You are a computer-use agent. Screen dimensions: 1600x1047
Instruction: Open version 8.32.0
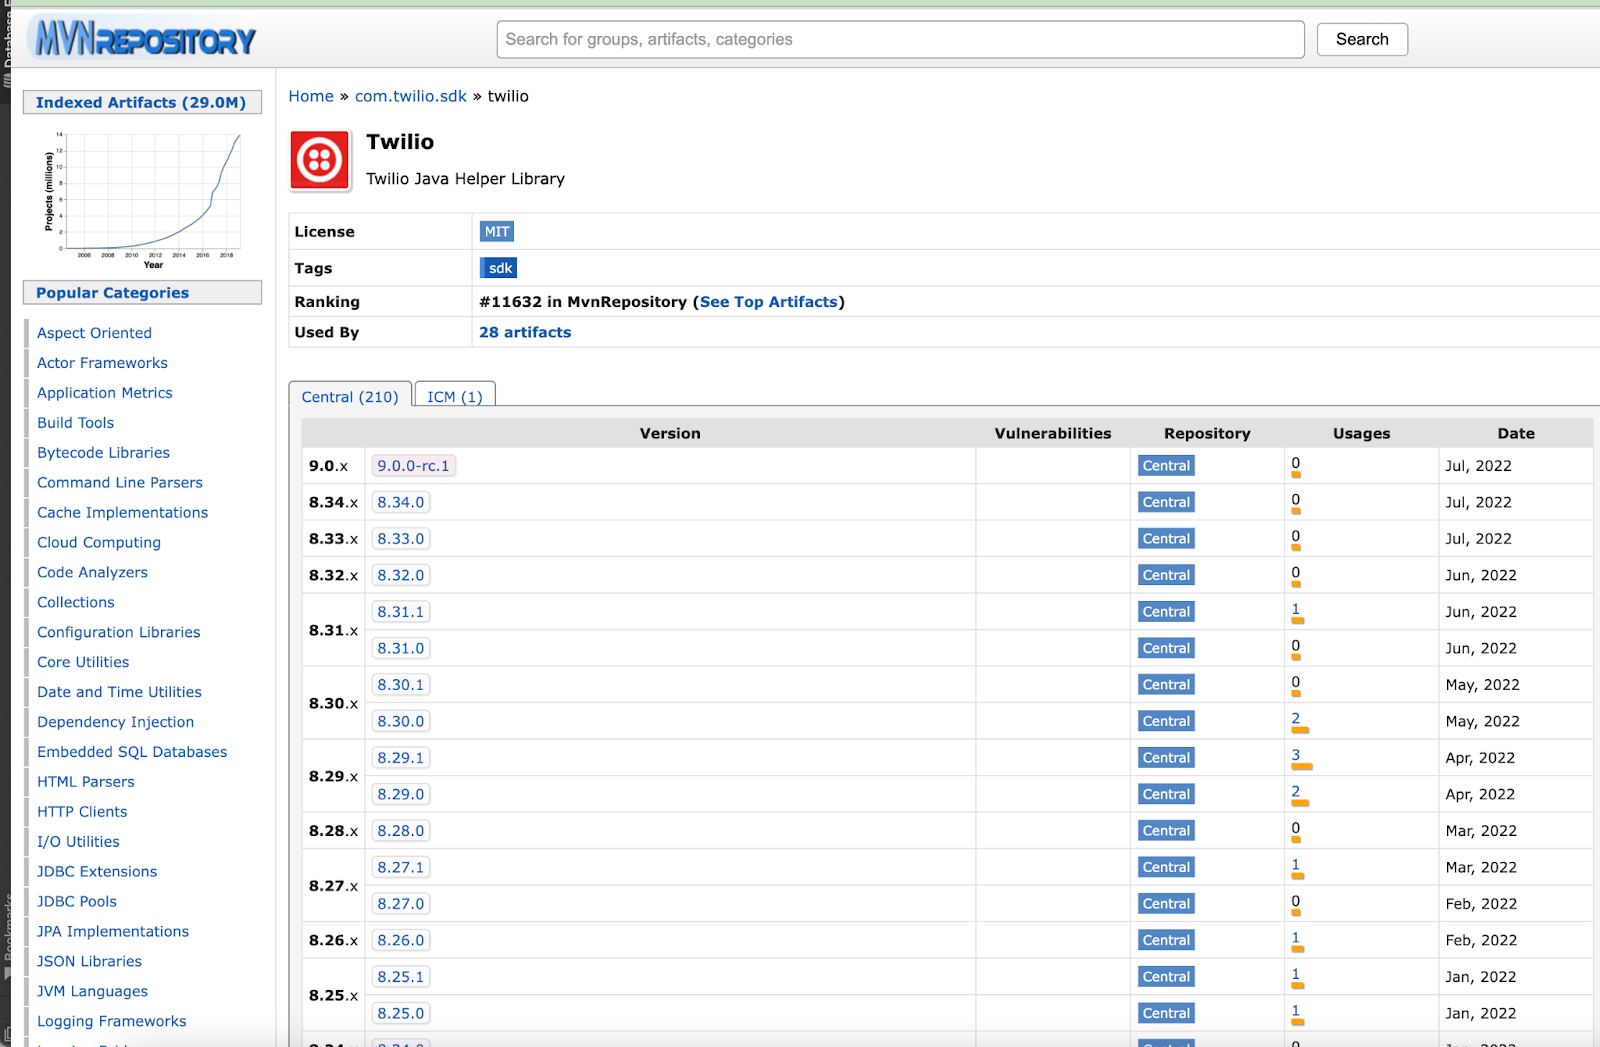coord(401,575)
